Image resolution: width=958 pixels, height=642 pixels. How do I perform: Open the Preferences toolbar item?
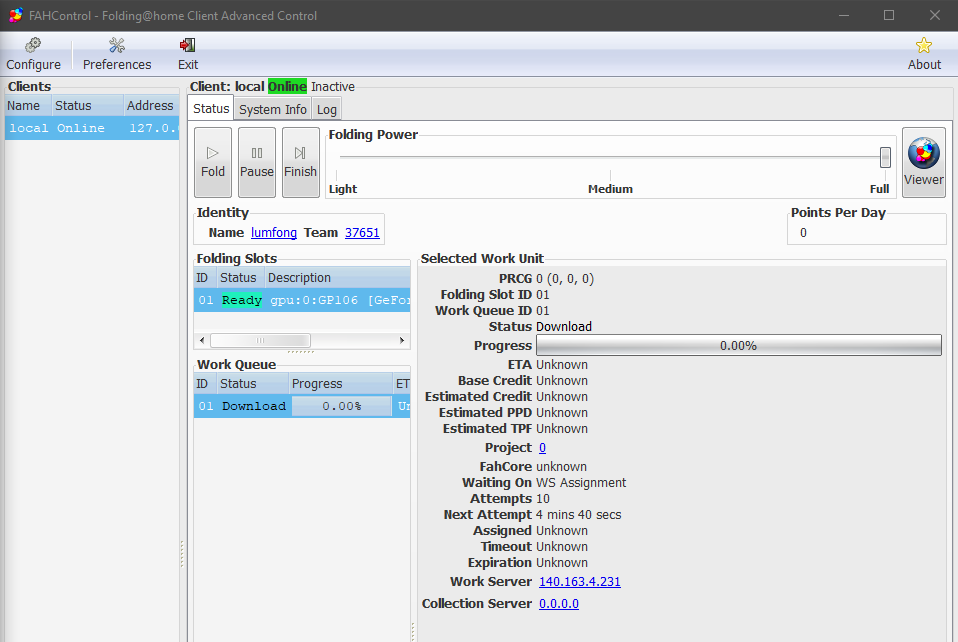click(x=117, y=54)
